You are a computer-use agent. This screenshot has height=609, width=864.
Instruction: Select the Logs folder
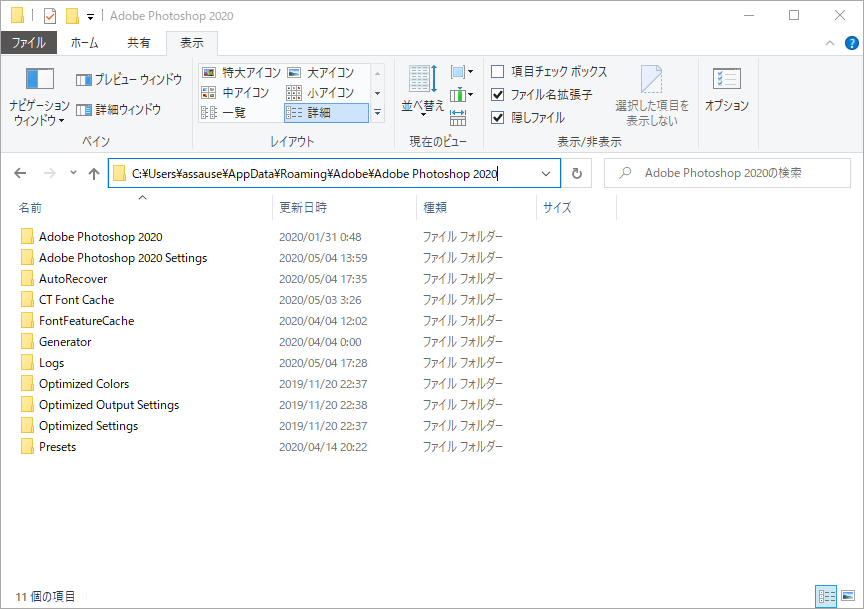43,363
